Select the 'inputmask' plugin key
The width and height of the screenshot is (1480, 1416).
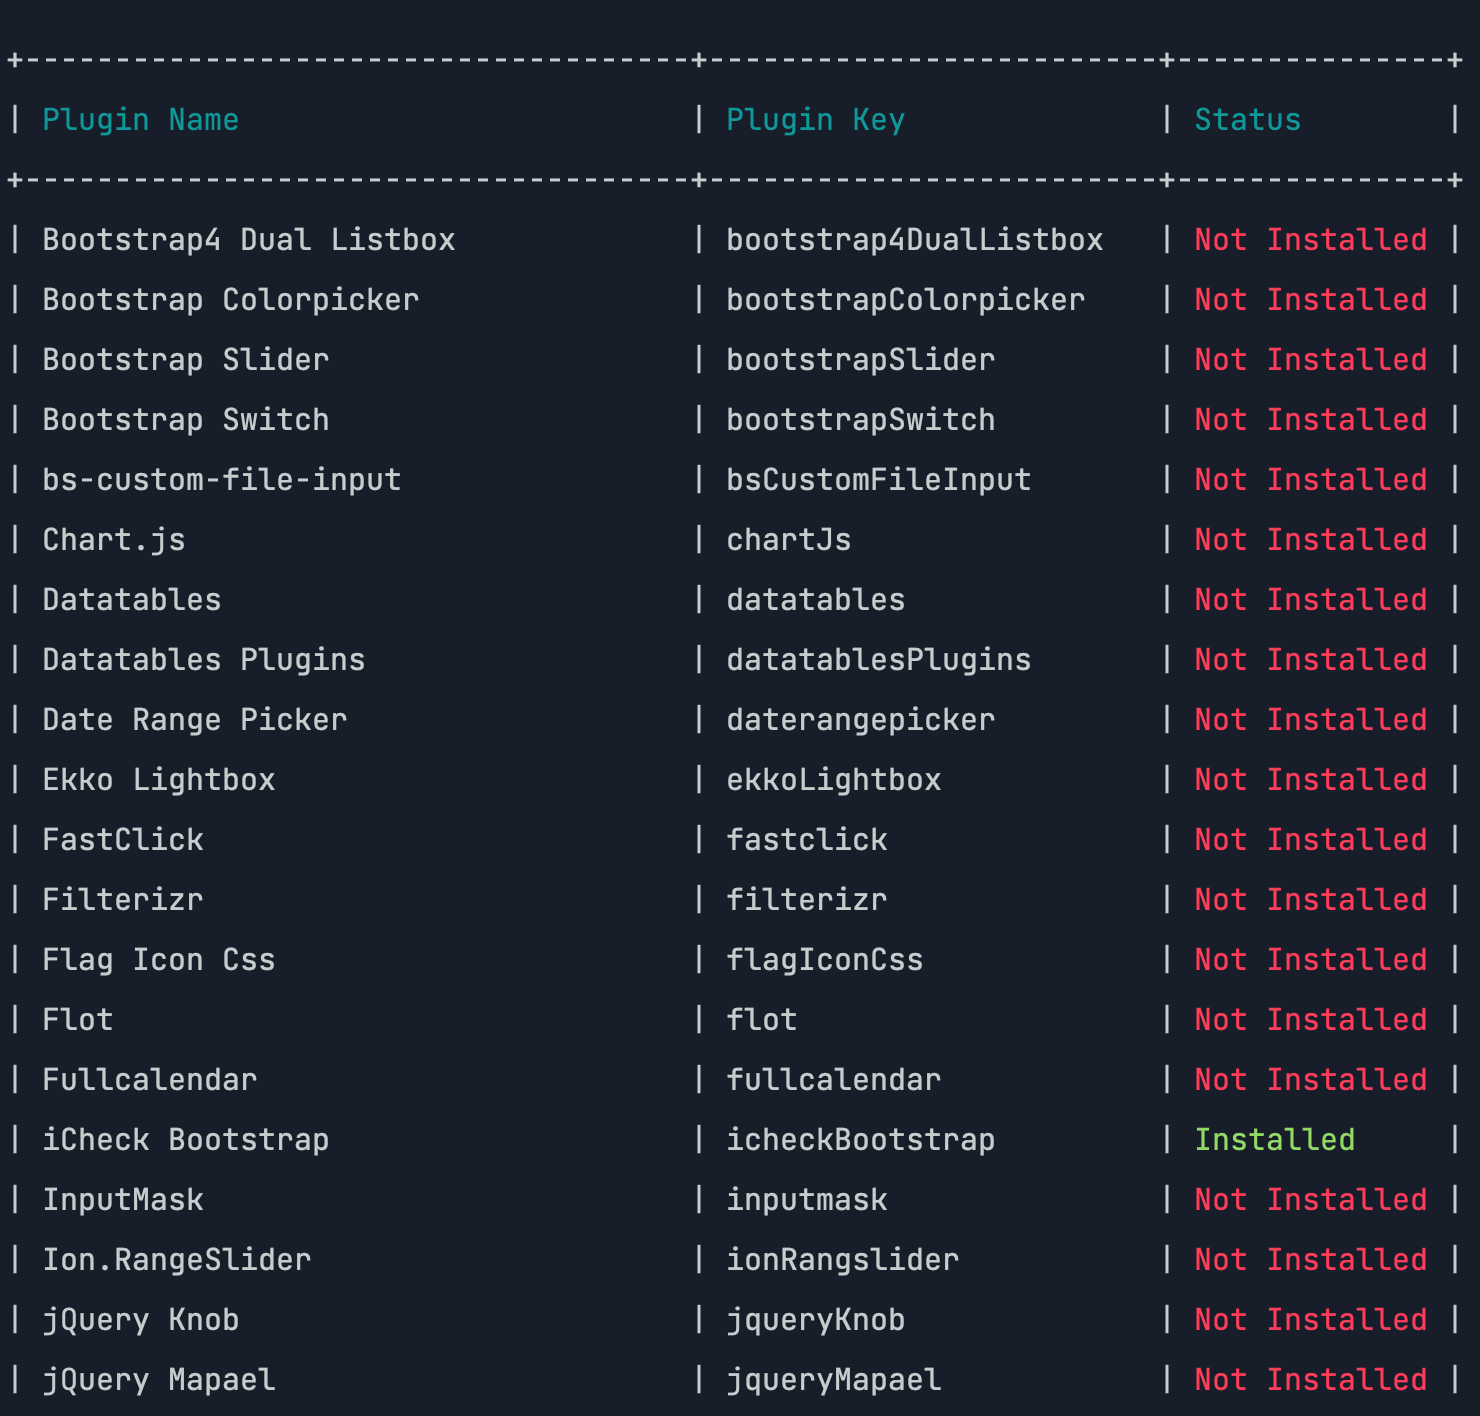tap(807, 1200)
